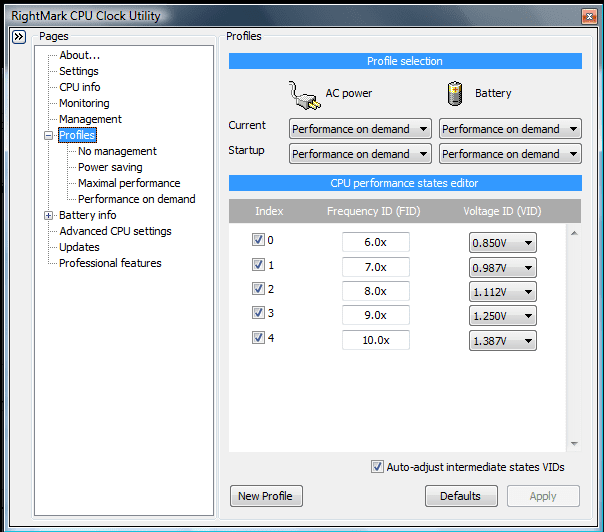Click the Apply button
The image size is (604, 532).
[x=543, y=496]
